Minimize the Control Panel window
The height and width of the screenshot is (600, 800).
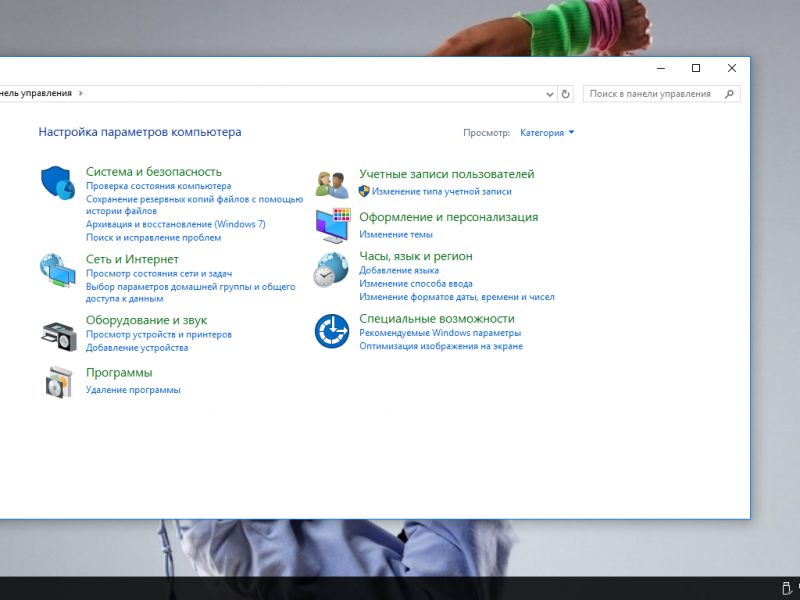(661, 68)
